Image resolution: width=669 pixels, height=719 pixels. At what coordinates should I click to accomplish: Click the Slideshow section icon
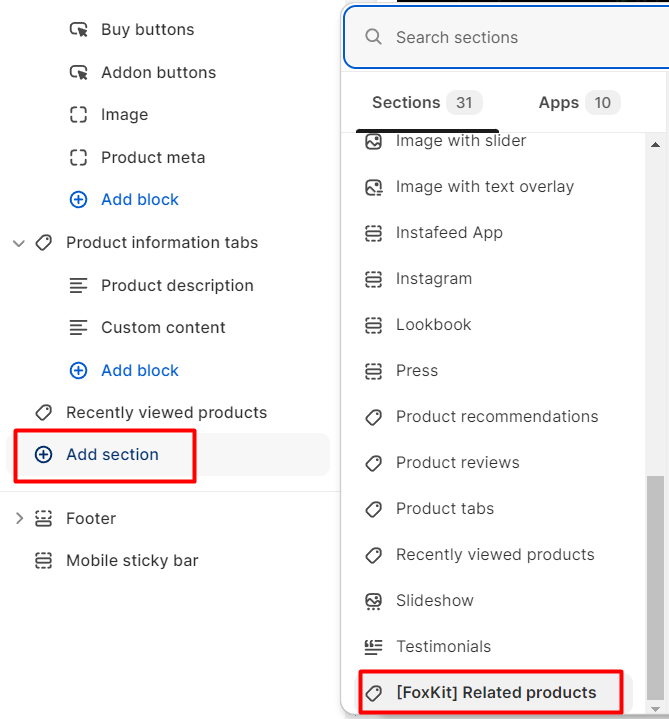[x=373, y=601]
